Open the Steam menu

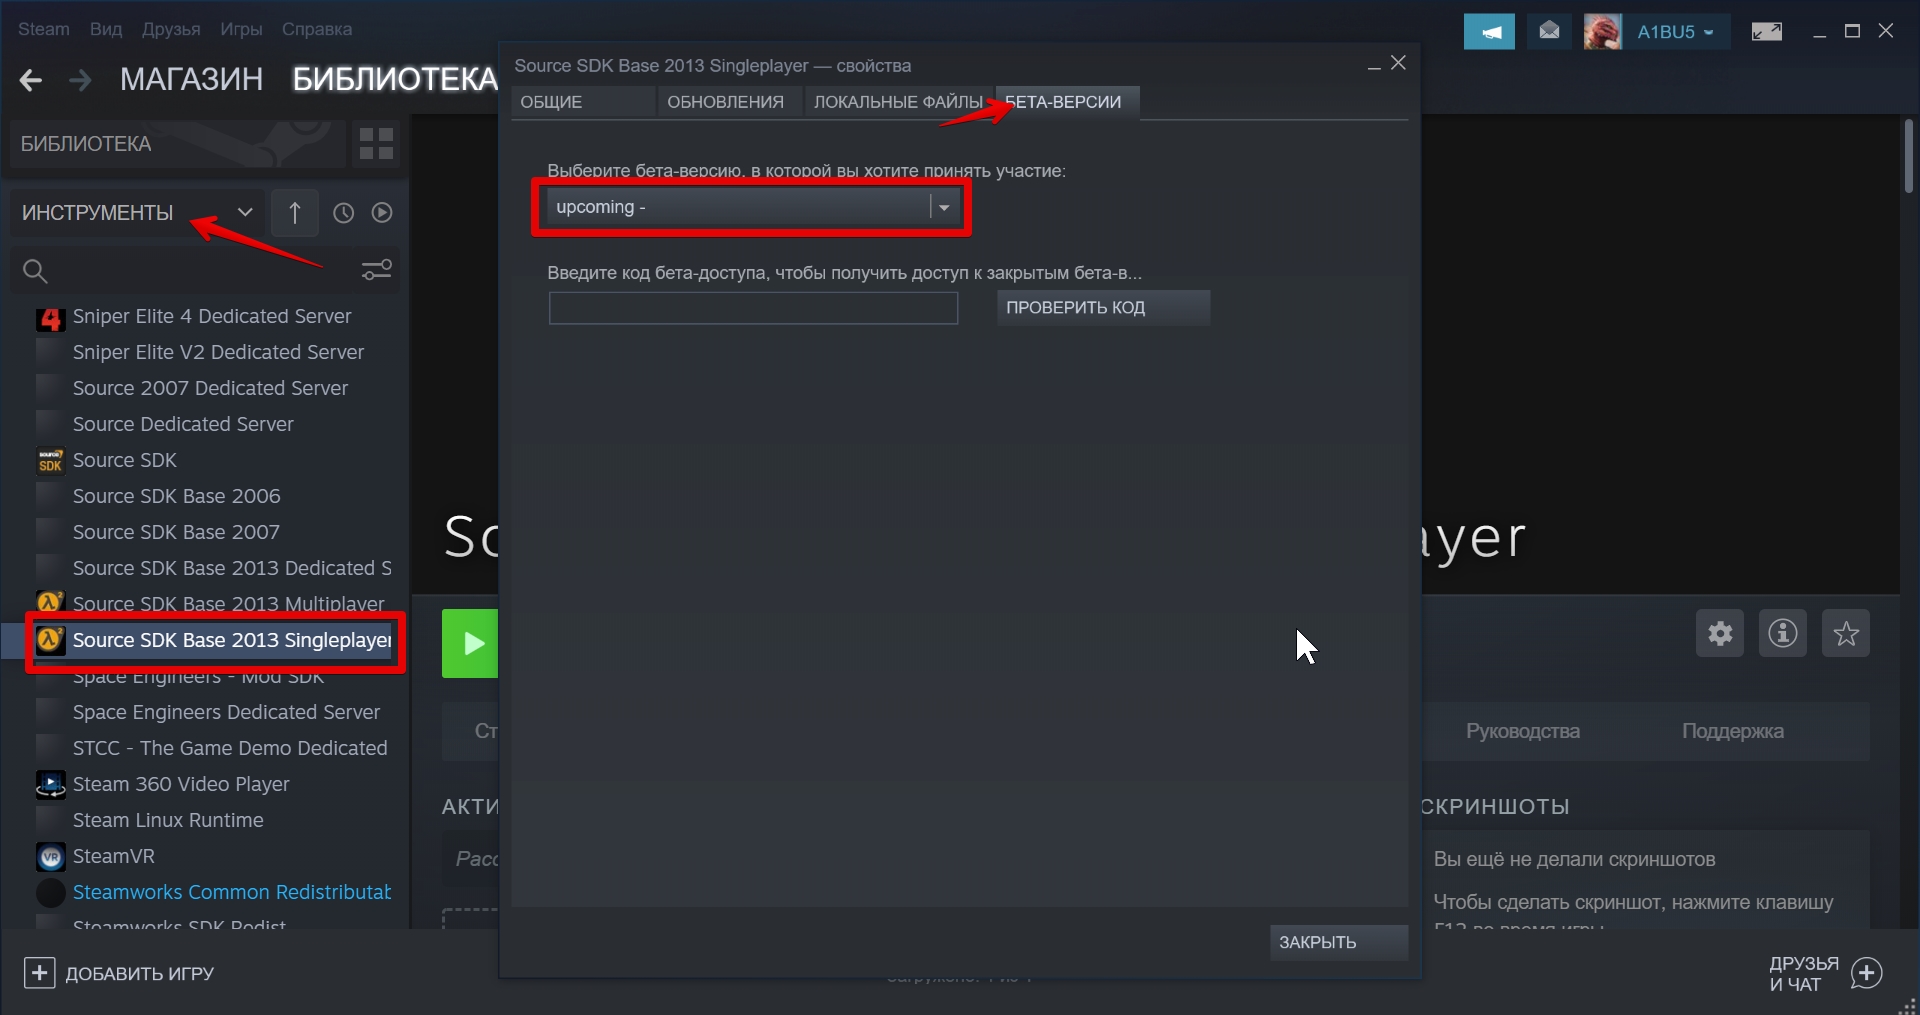(x=44, y=29)
